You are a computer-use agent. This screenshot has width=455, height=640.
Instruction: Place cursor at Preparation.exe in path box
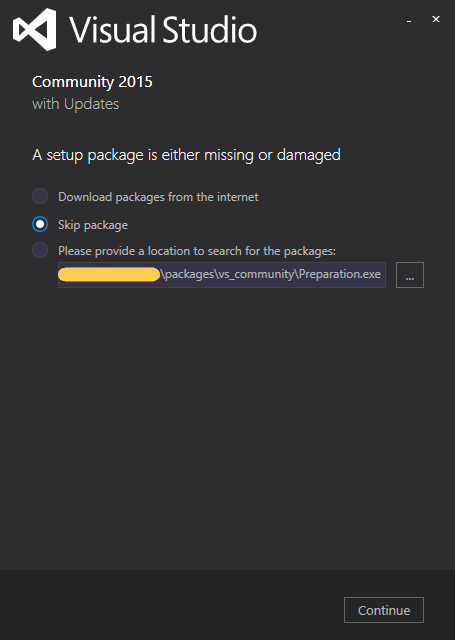(340, 274)
